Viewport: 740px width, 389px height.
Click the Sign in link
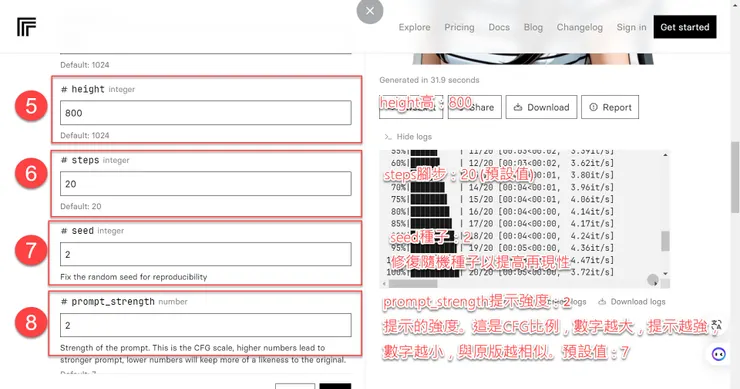click(x=631, y=27)
